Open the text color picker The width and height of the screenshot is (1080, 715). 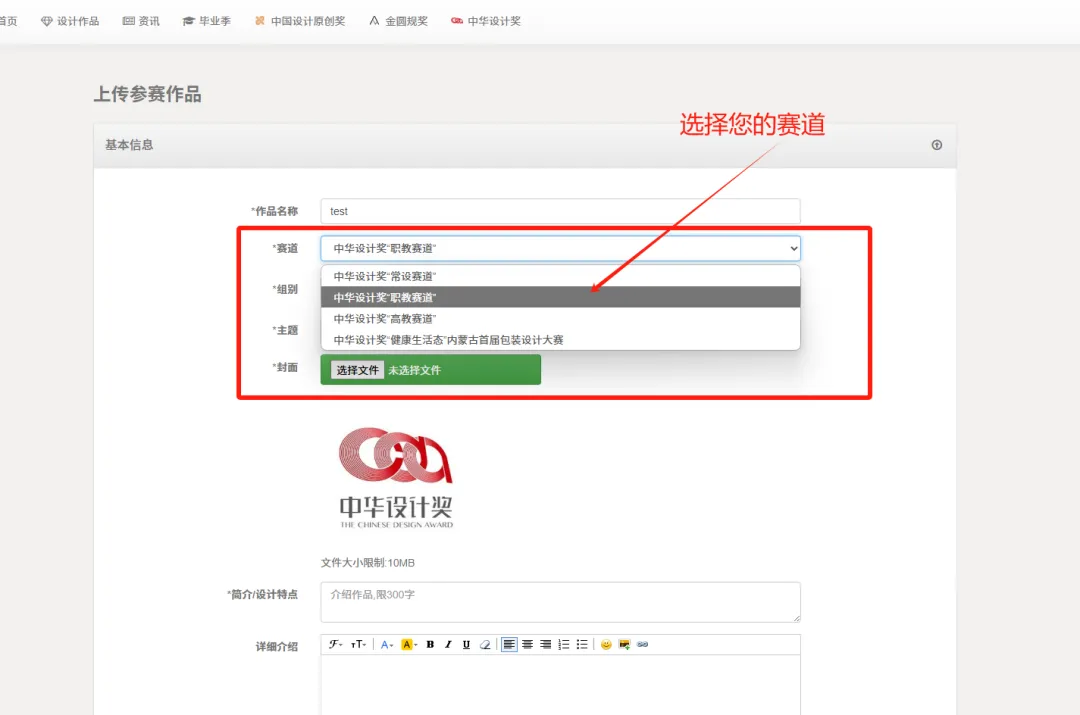tap(386, 644)
